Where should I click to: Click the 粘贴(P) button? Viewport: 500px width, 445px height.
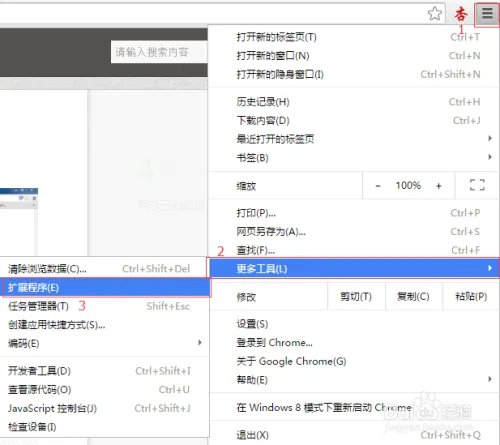pyautogui.click(x=471, y=296)
